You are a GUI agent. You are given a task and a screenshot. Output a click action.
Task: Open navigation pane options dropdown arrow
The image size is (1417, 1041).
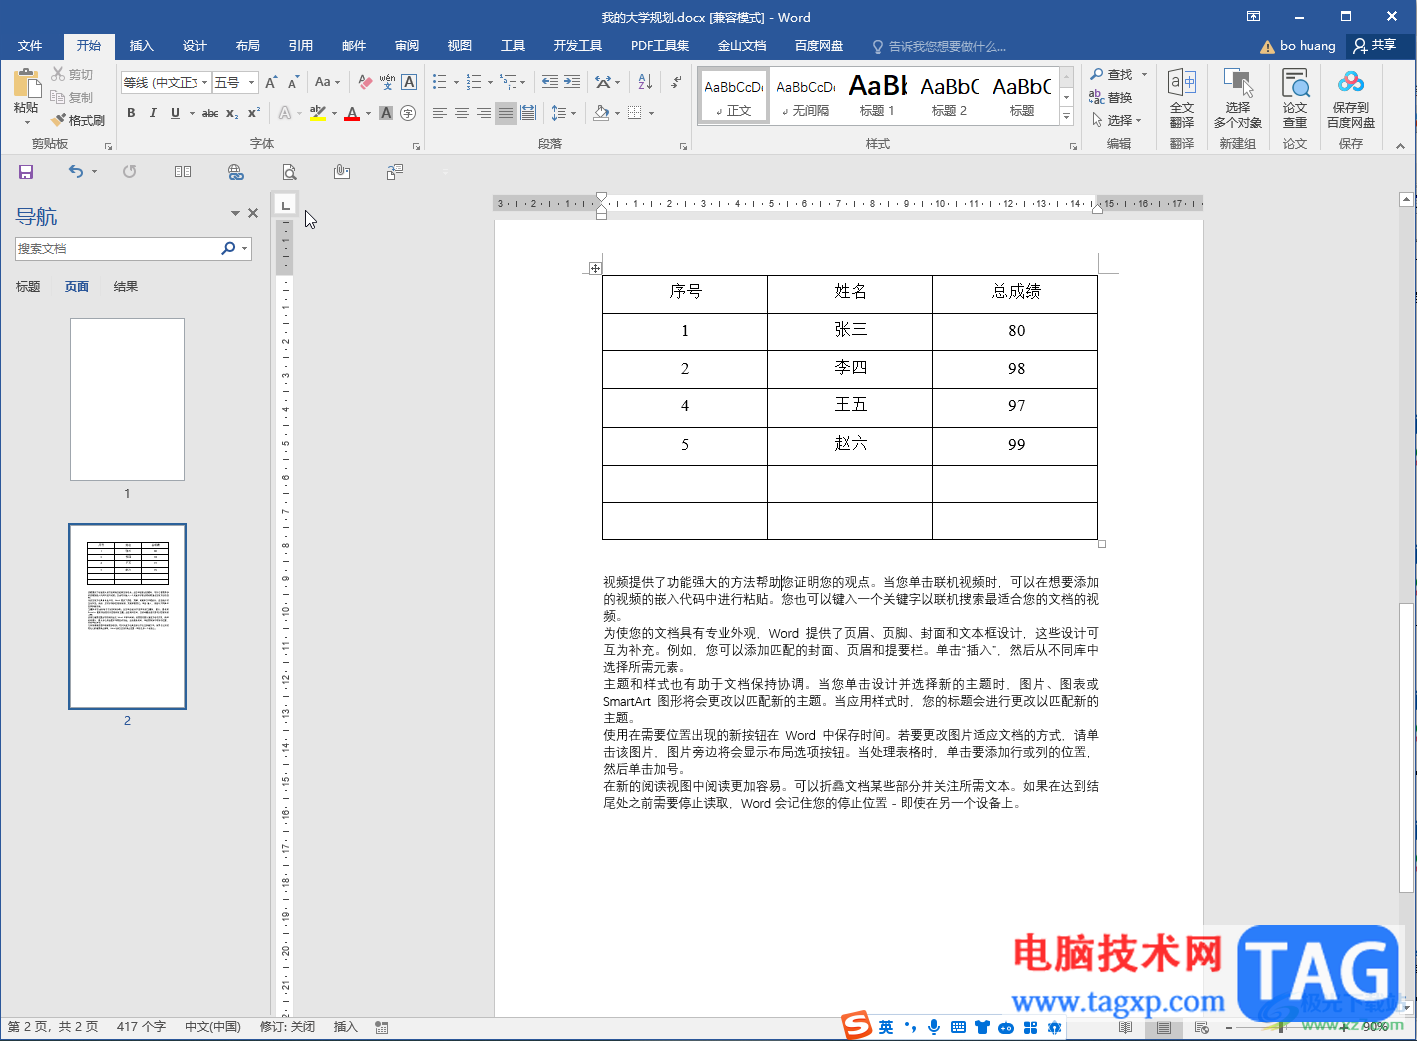point(235,213)
